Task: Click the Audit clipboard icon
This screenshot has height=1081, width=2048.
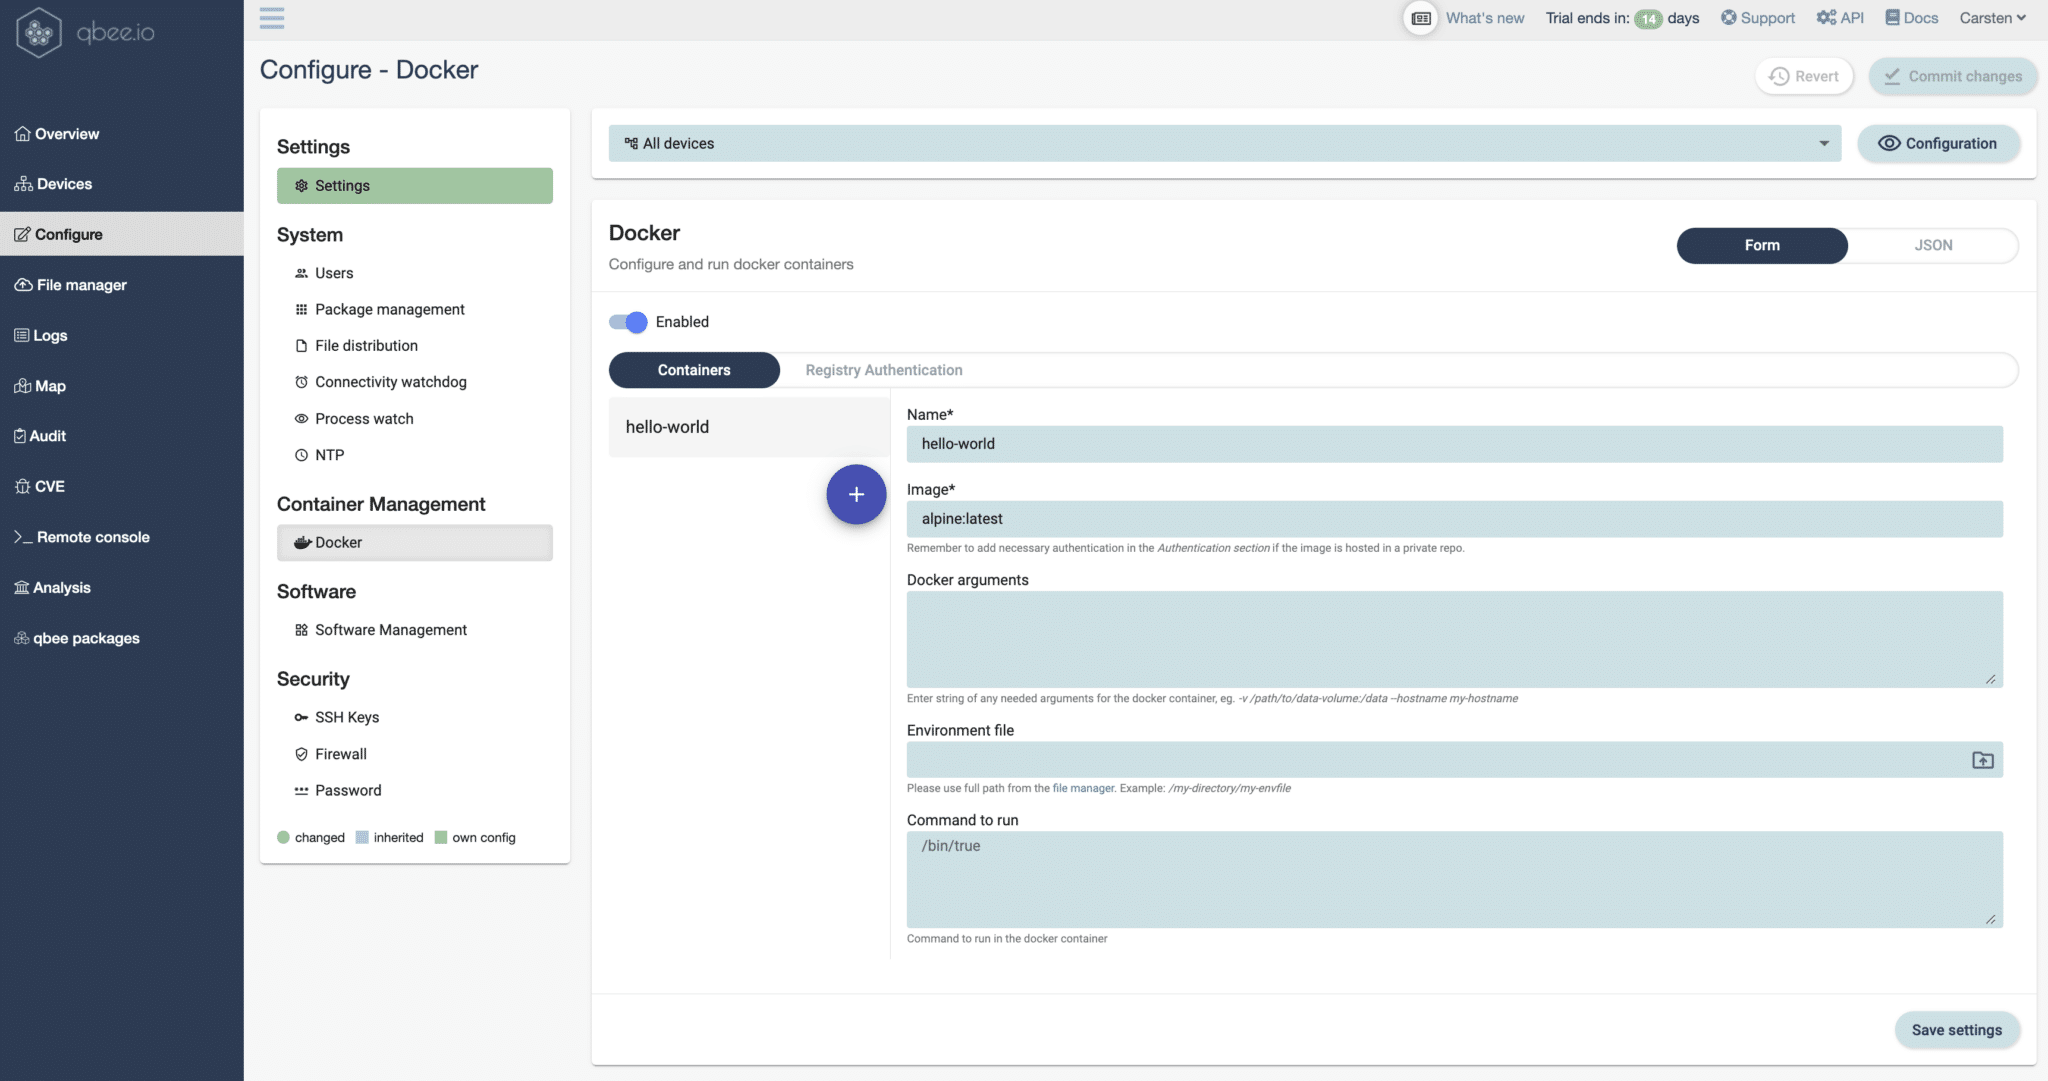Action: point(20,436)
